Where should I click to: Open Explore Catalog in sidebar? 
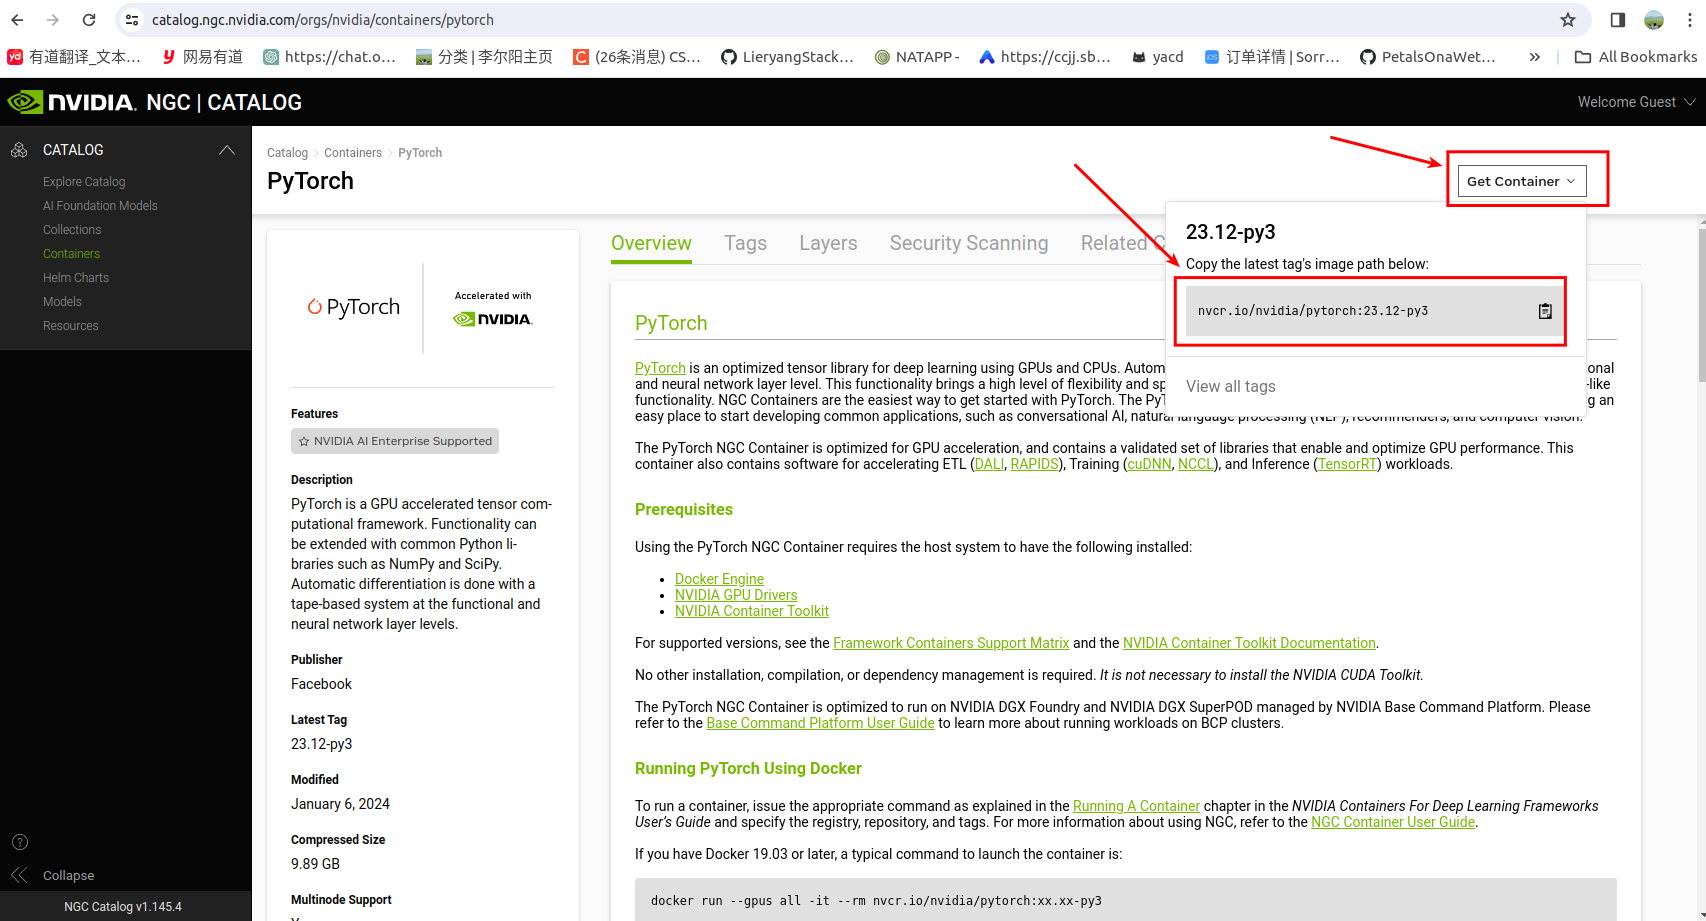84,182
